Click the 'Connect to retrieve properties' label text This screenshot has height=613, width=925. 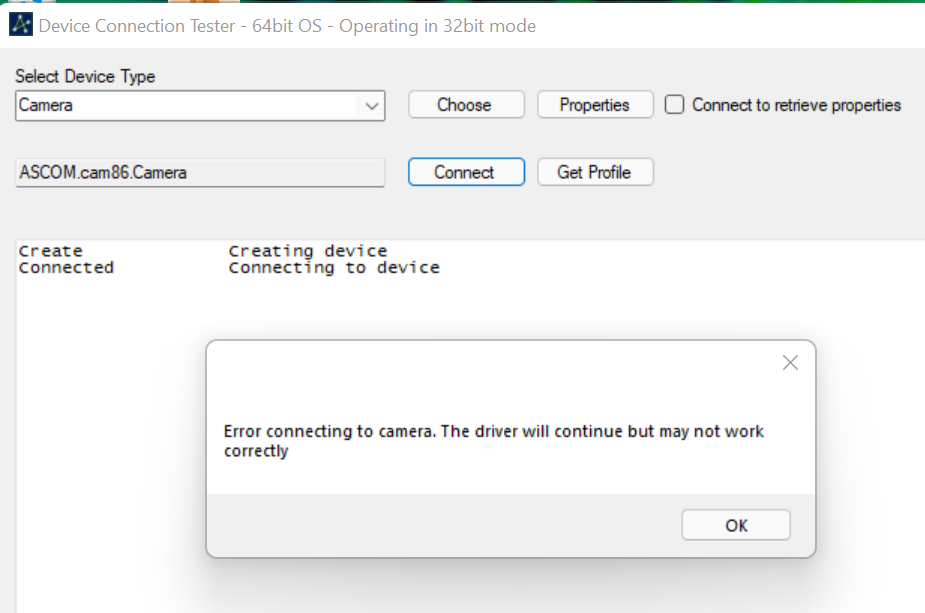(796, 105)
